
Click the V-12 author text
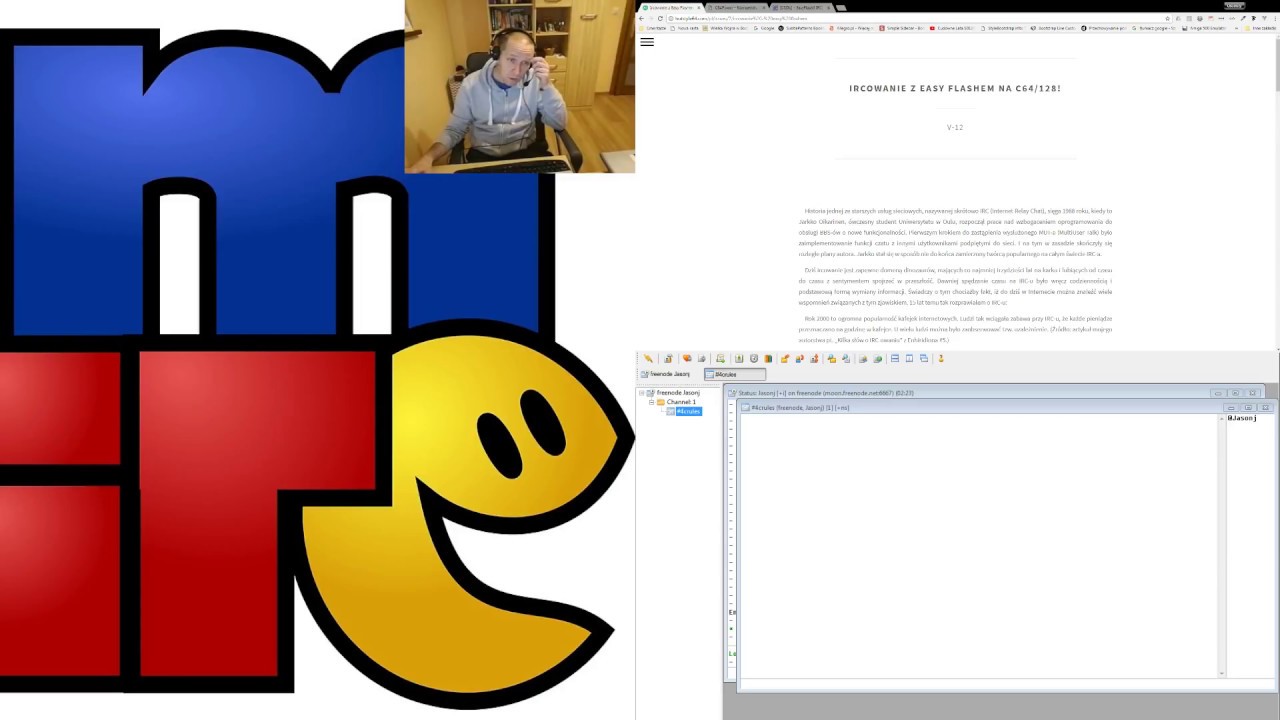955,127
